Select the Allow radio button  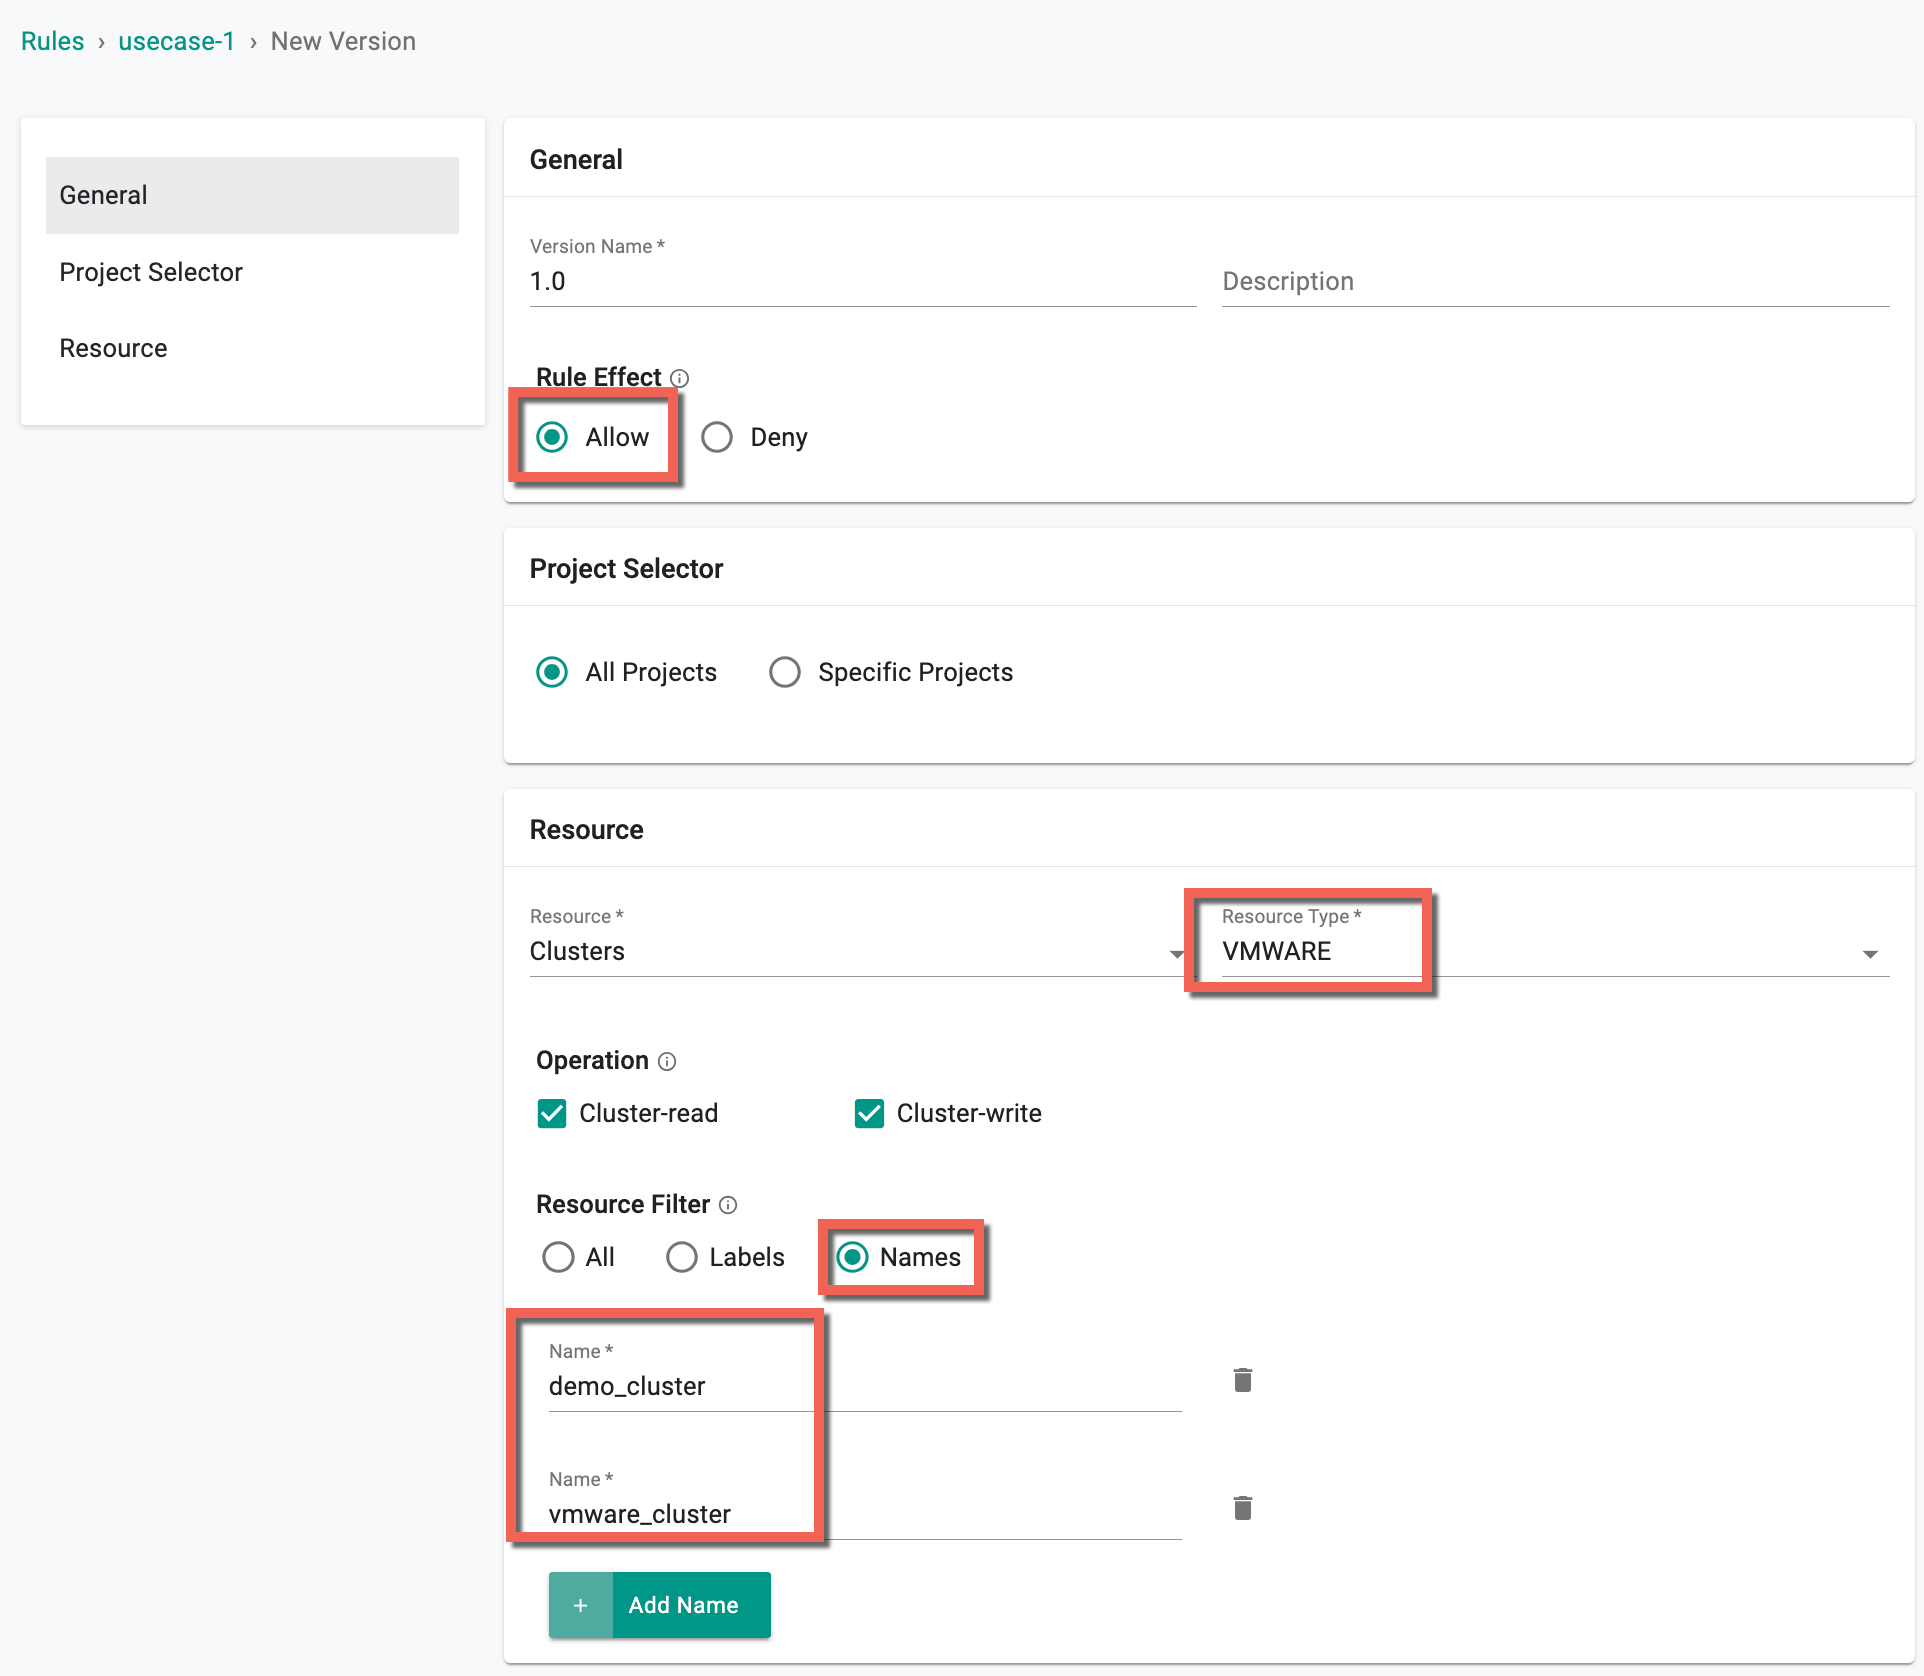556,437
